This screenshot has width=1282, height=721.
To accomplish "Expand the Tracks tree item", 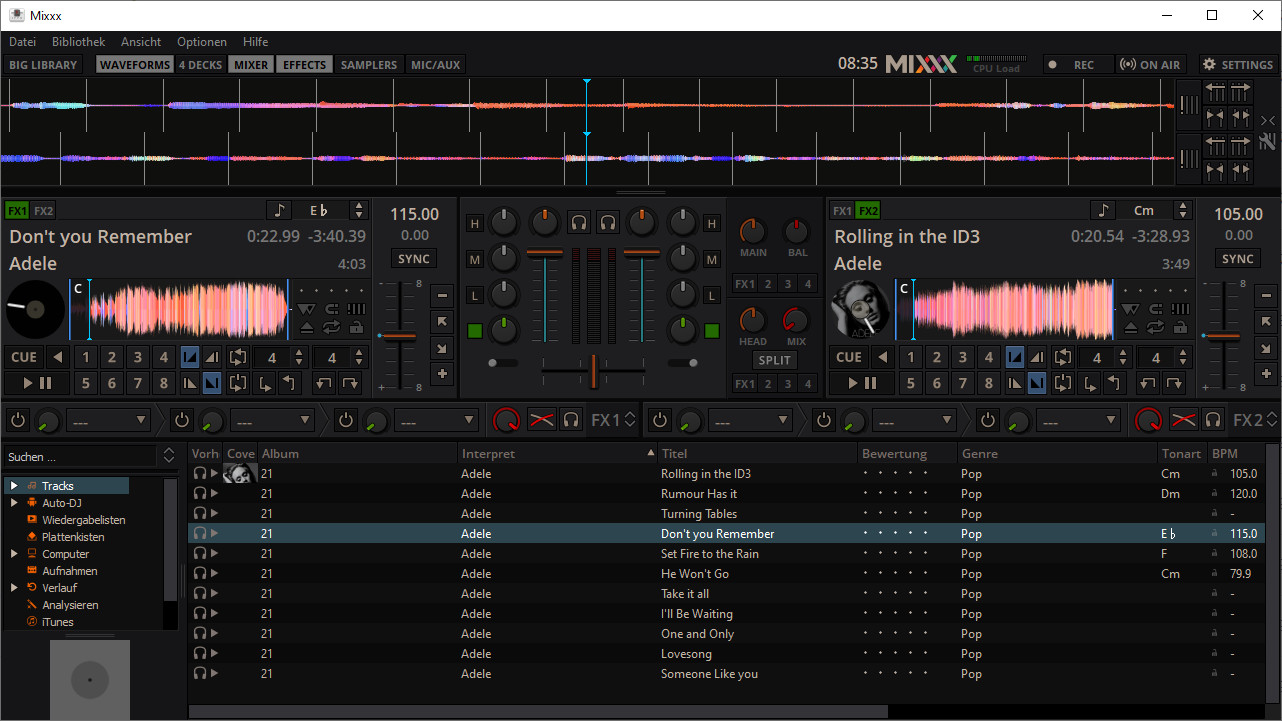I will coord(14,486).
